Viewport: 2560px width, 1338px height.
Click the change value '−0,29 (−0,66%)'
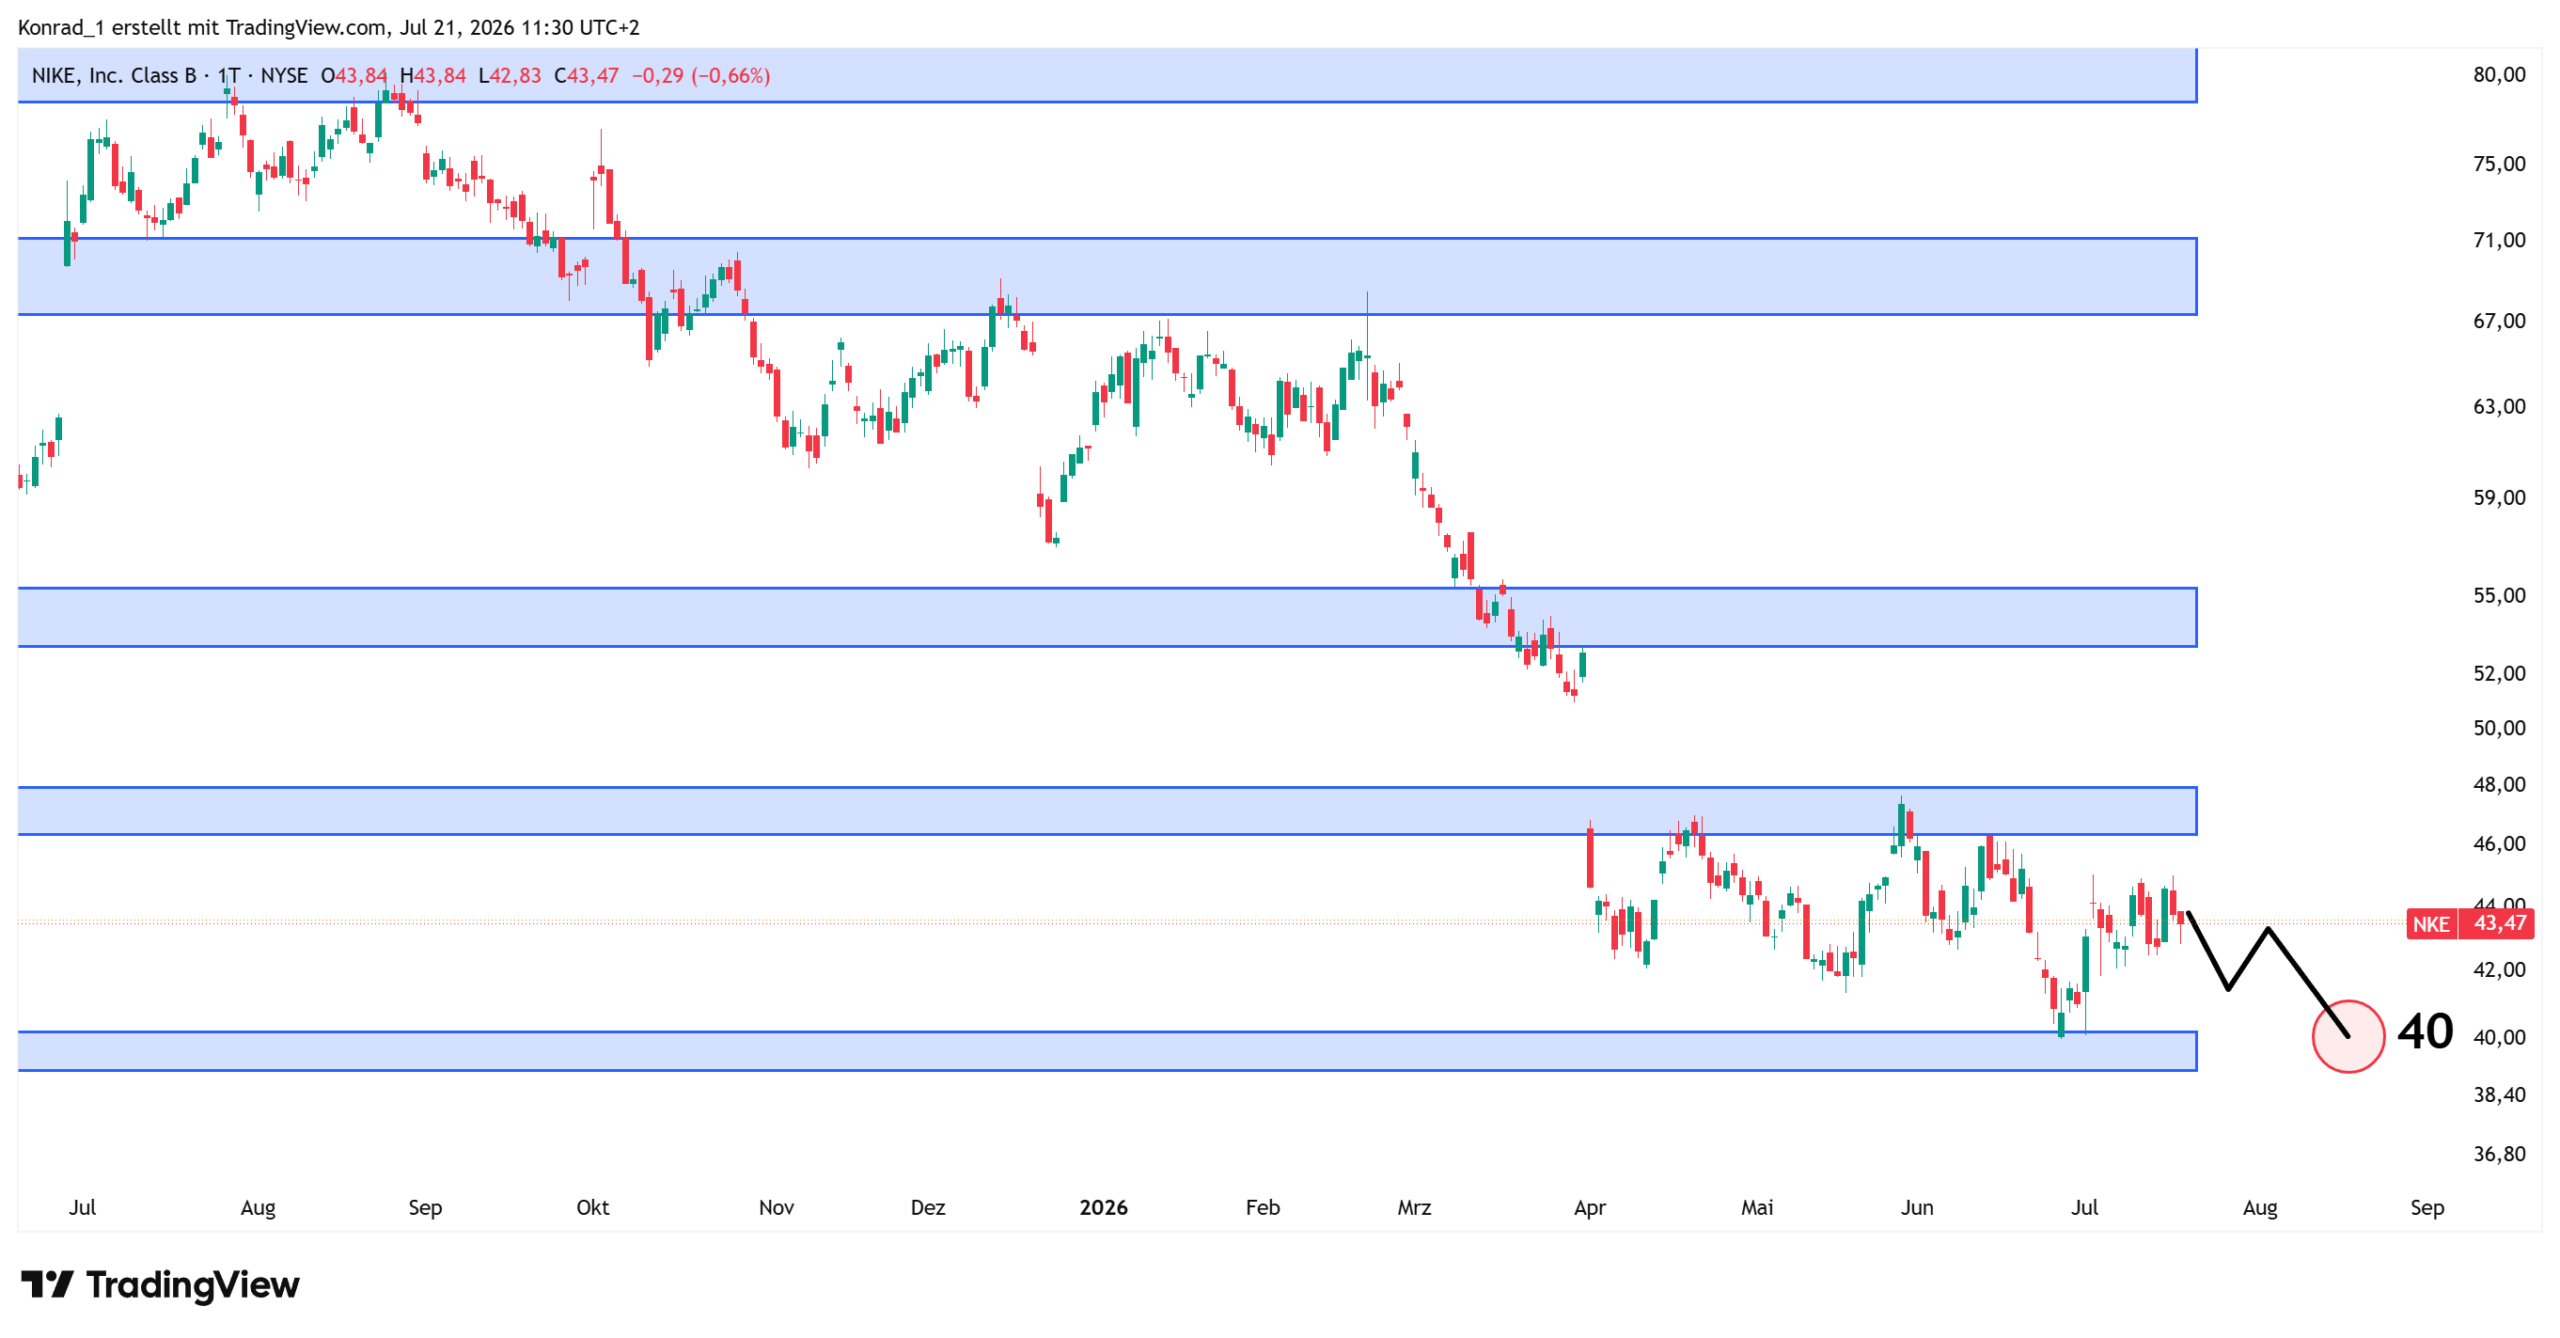pos(701,76)
